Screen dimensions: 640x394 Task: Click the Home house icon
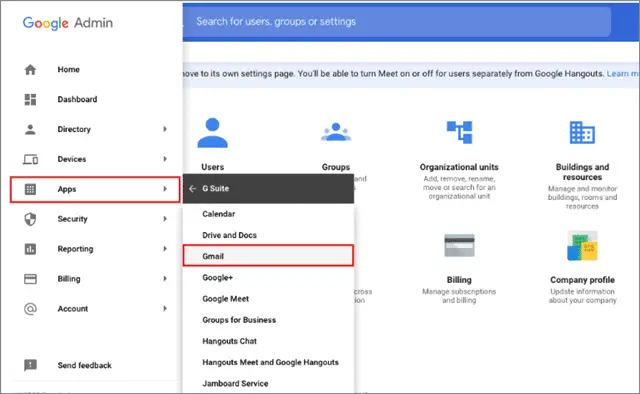click(x=30, y=69)
